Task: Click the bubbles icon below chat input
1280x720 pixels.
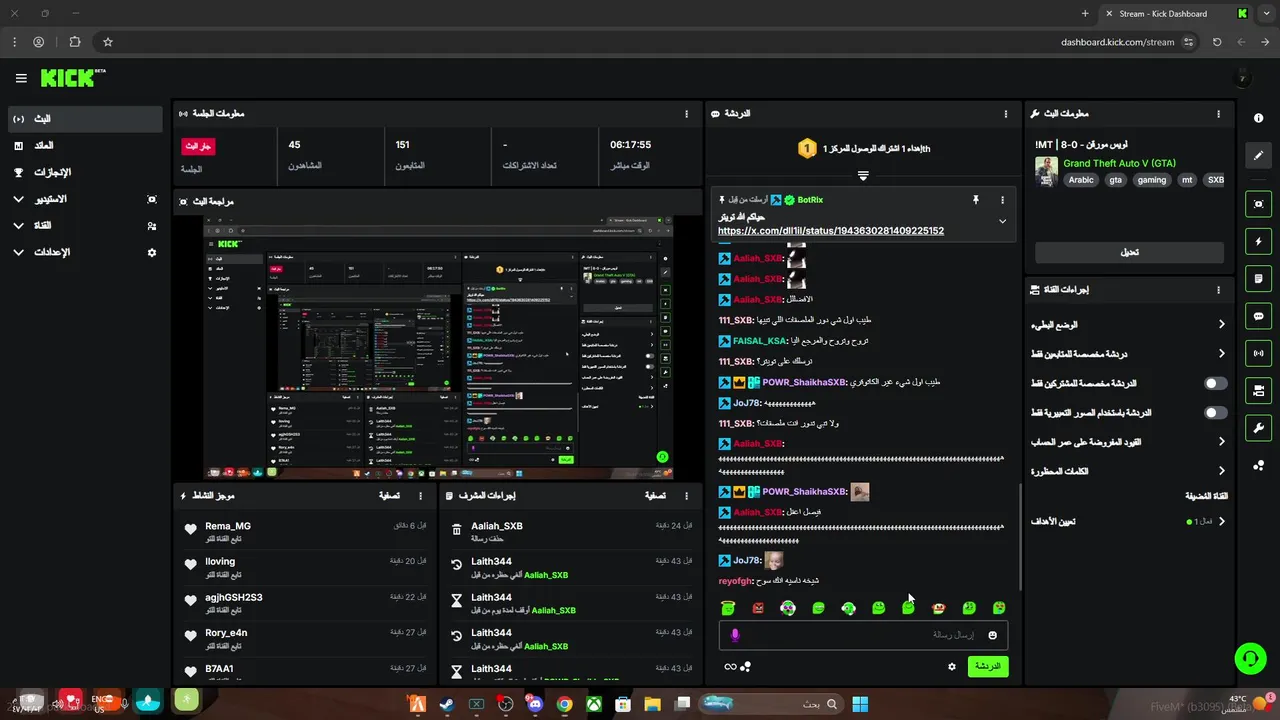Action: 746,667
